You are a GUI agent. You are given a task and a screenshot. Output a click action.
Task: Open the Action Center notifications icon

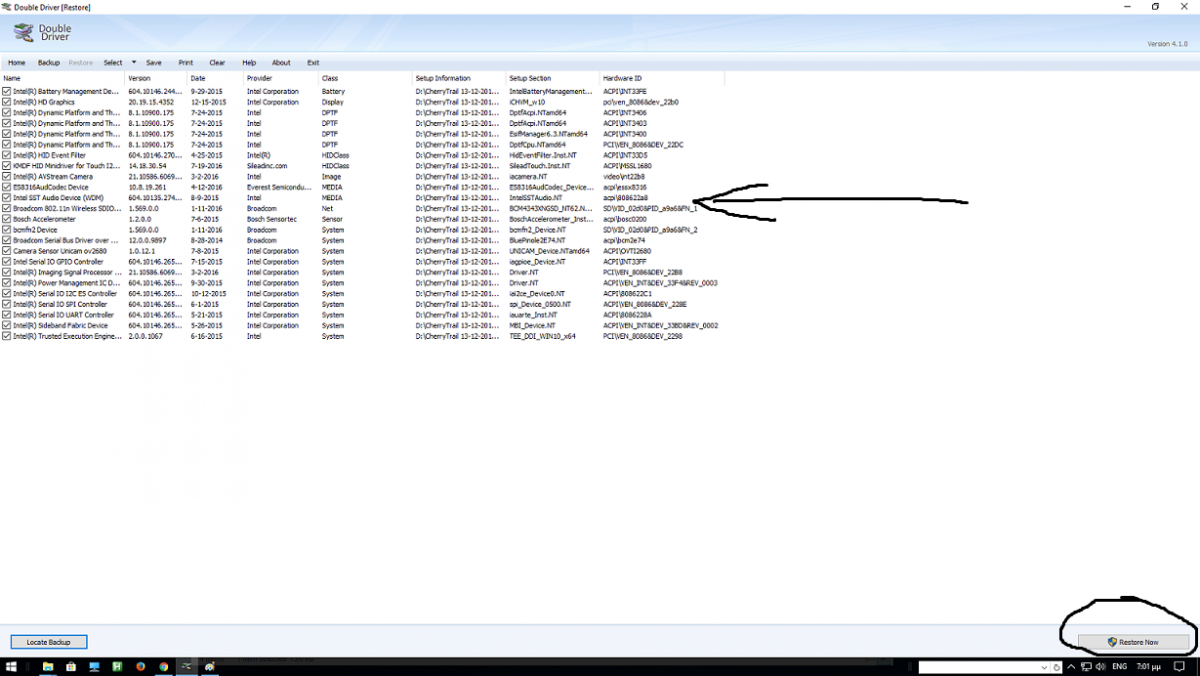1178,666
